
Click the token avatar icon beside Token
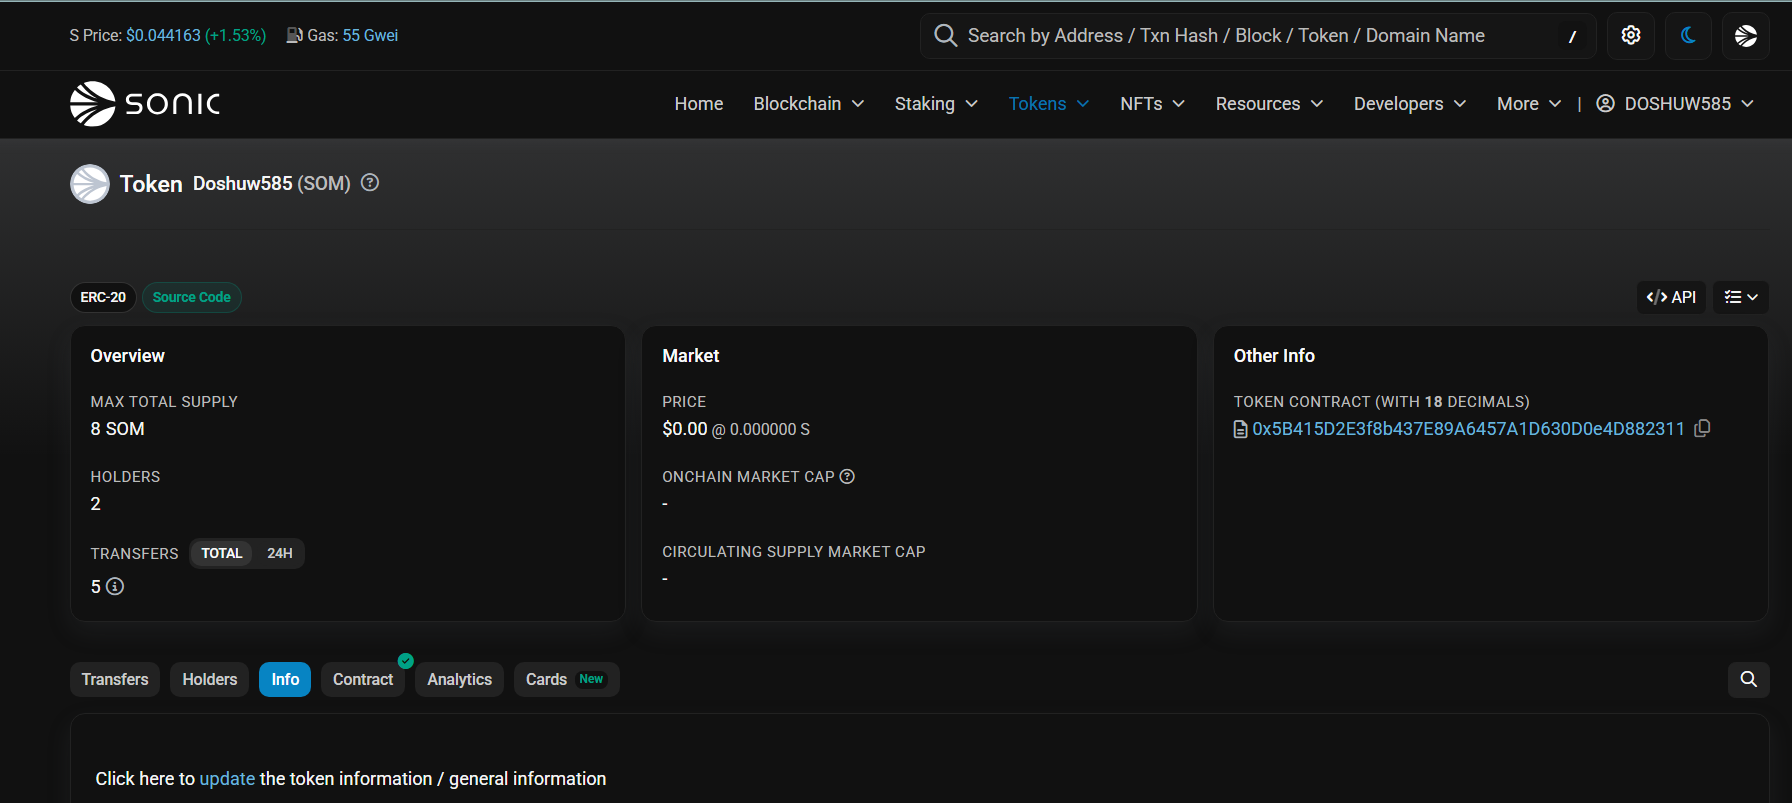(x=90, y=184)
